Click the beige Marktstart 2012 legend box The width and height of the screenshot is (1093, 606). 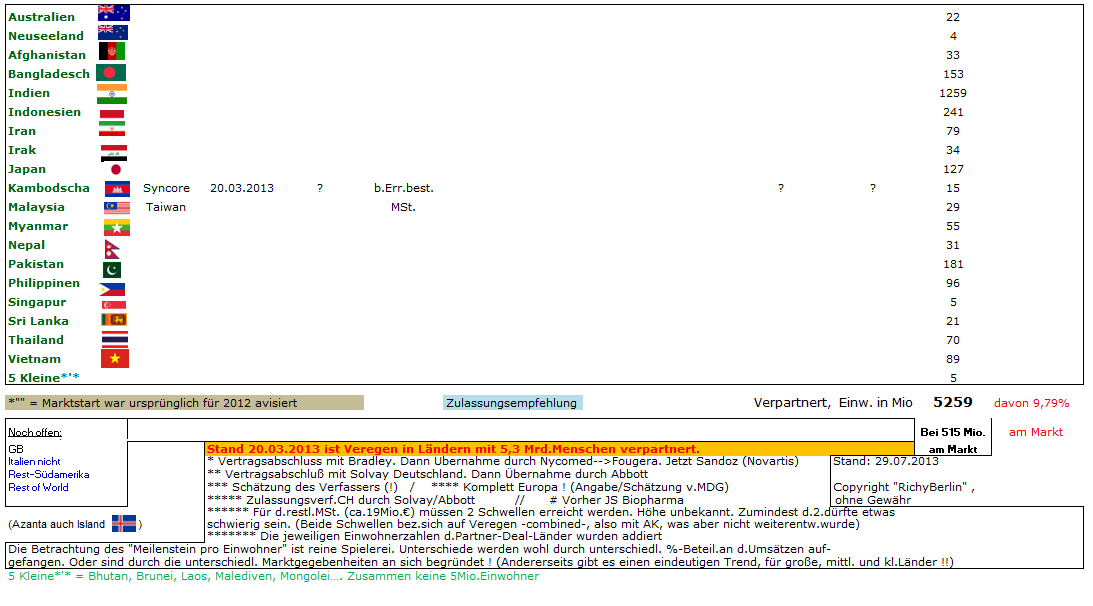coord(185,403)
